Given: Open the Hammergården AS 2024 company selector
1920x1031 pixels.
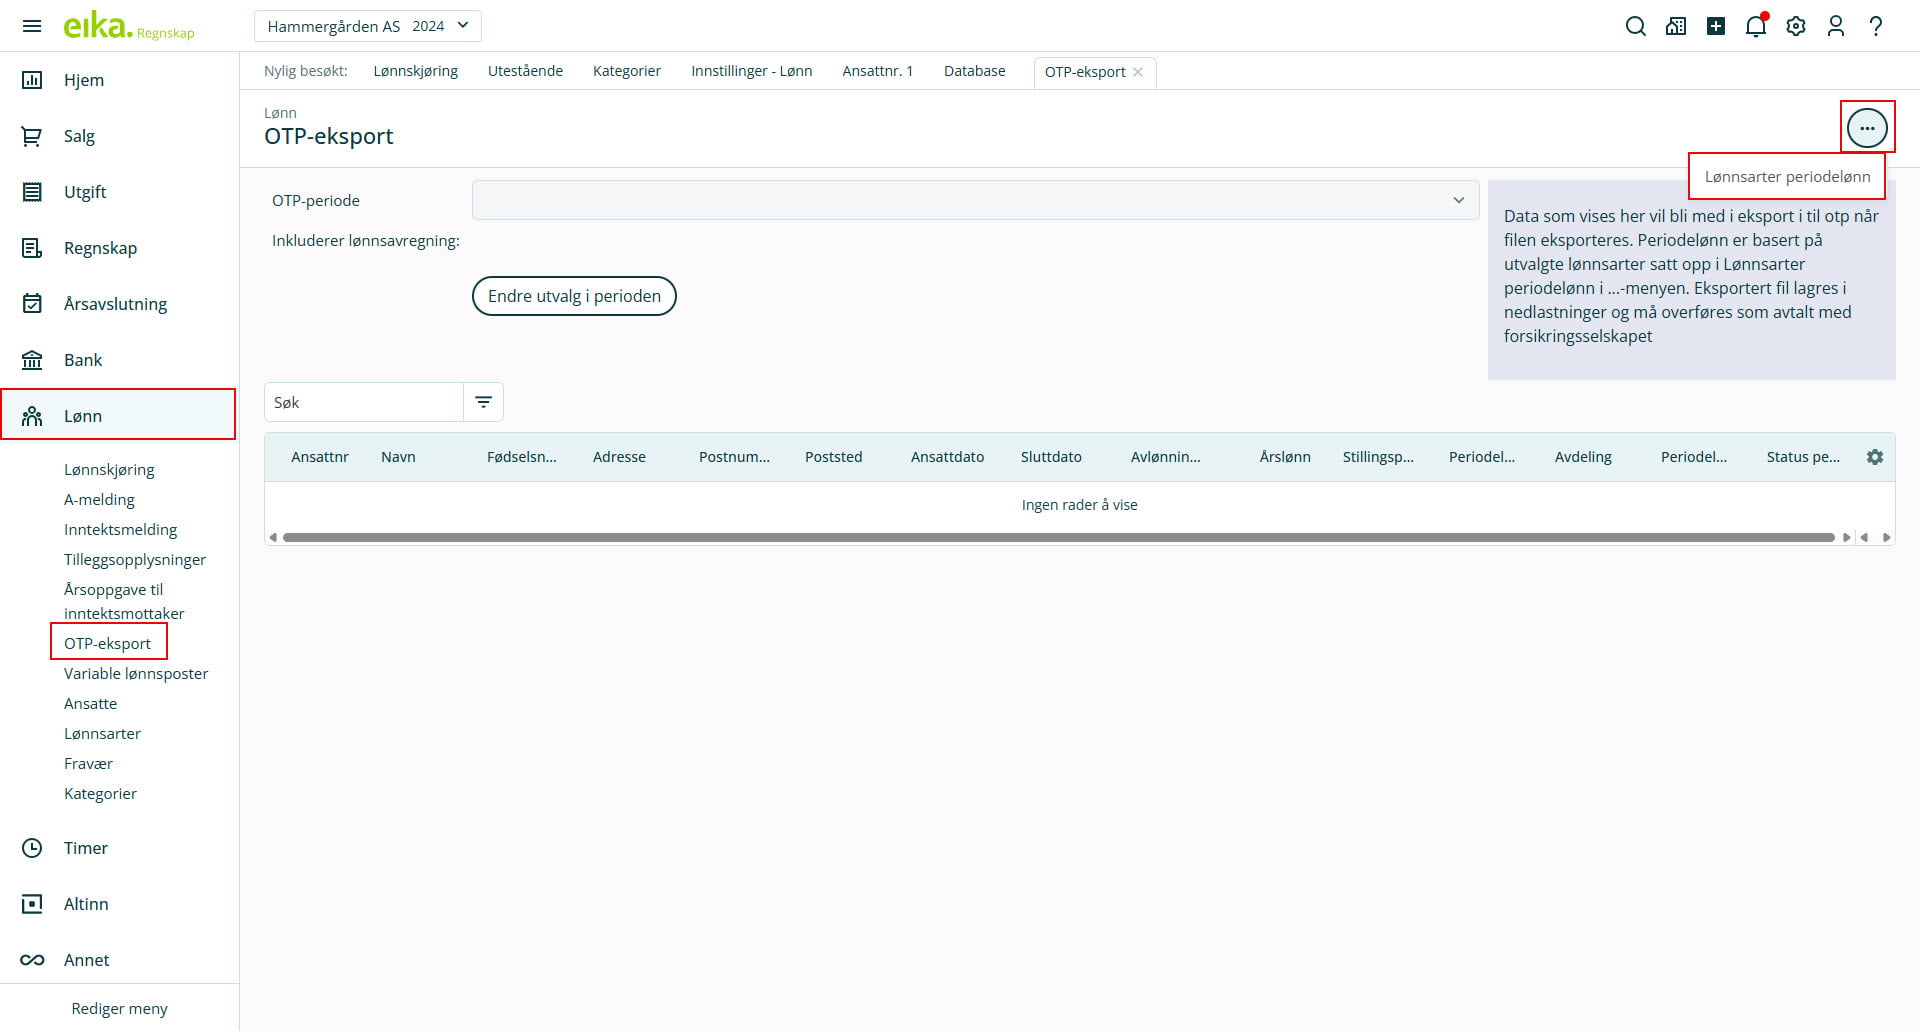Looking at the screenshot, I should [367, 26].
